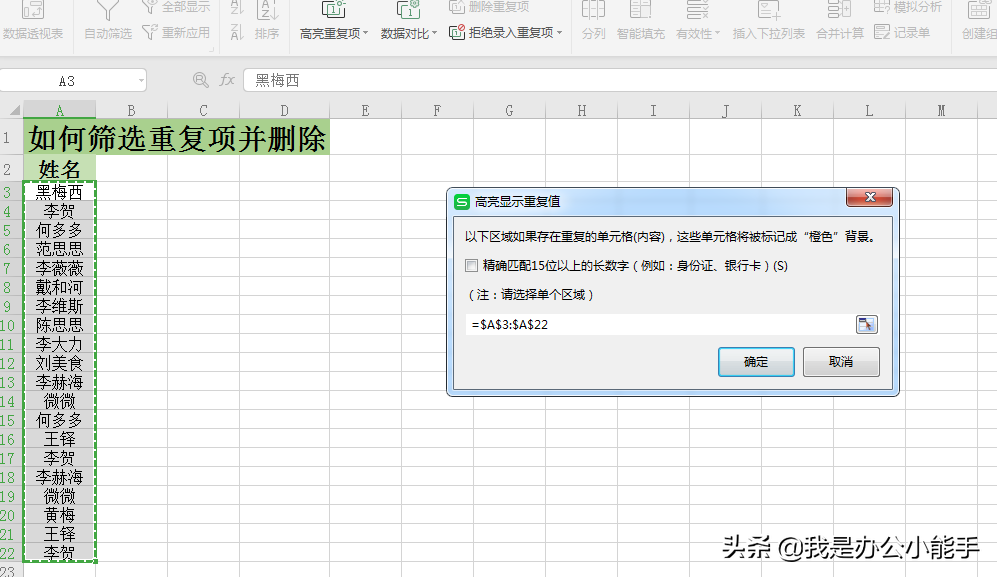Select cell 陈思思 in row 10
Screen dimensions: 997x577
click(60, 325)
